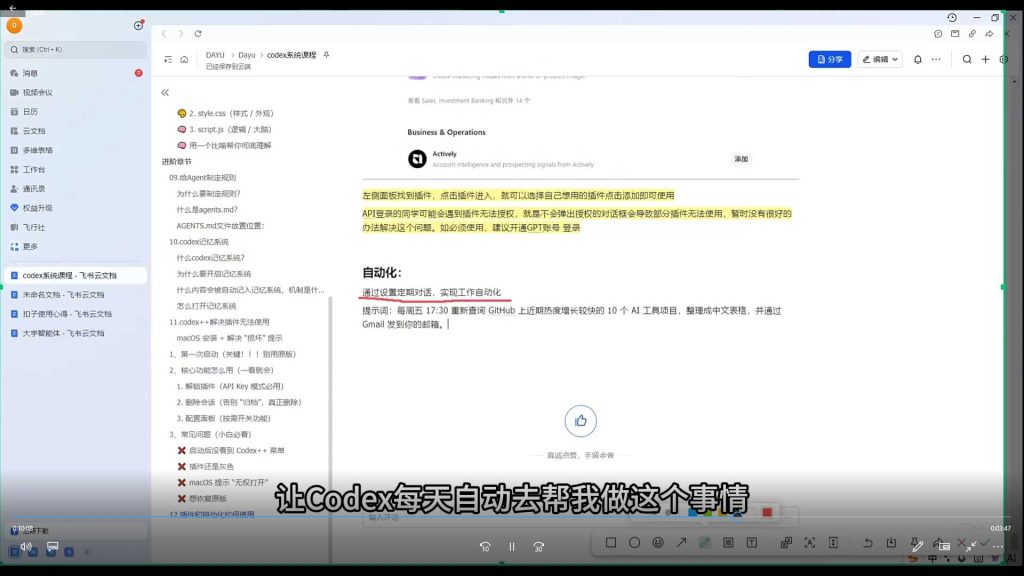Click the orange user avatar
The image size is (1024, 576).
(14, 25)
